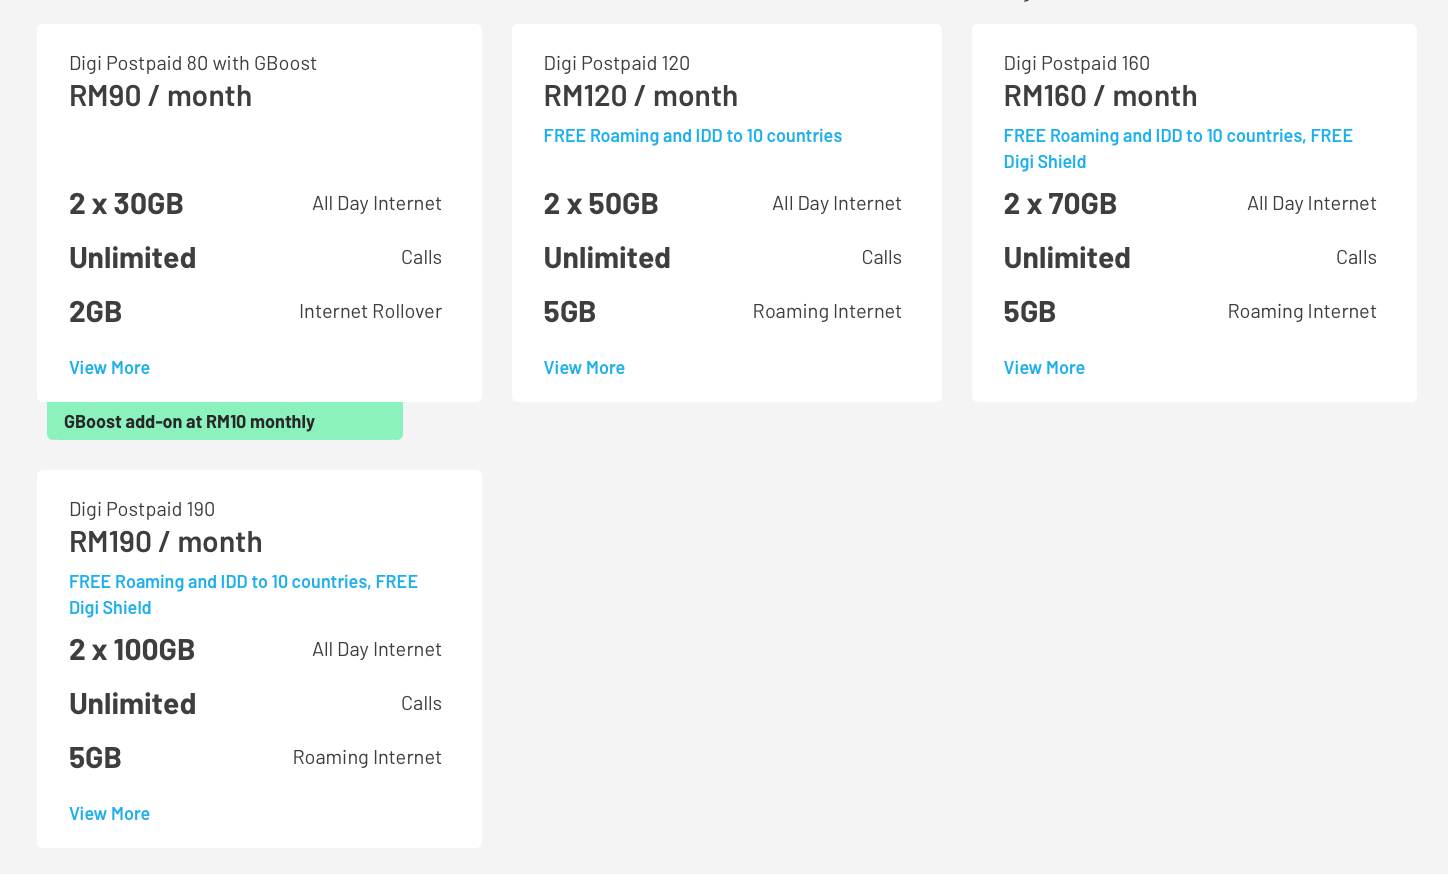The image size is (1448, 874).
Task: Click free roaming link under RM120 / month
Action: pyautogui.click(x=693, y=136)
